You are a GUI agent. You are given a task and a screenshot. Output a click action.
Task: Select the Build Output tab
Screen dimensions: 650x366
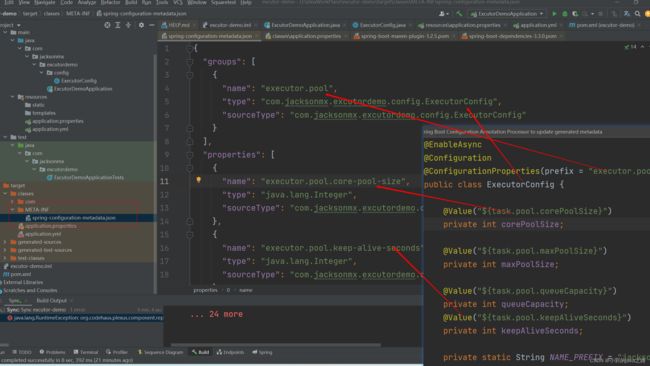51,301
